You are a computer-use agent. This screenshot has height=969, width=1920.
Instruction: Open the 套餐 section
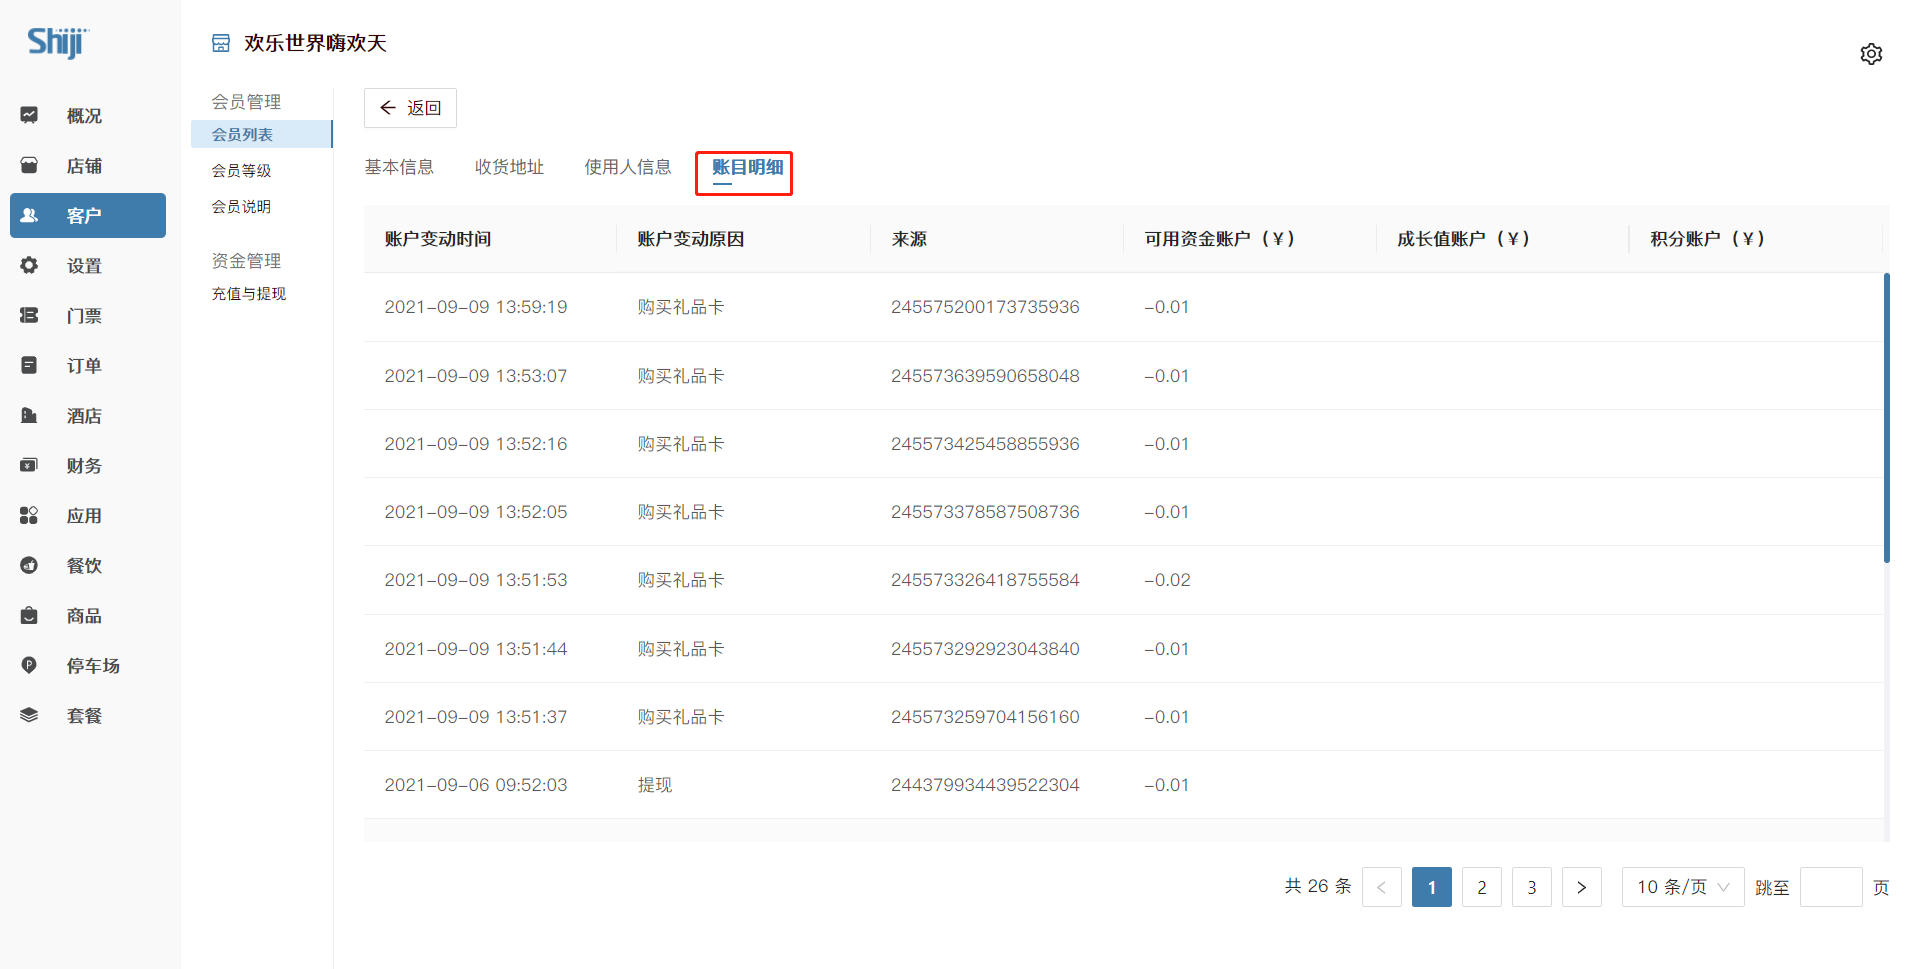88,716
